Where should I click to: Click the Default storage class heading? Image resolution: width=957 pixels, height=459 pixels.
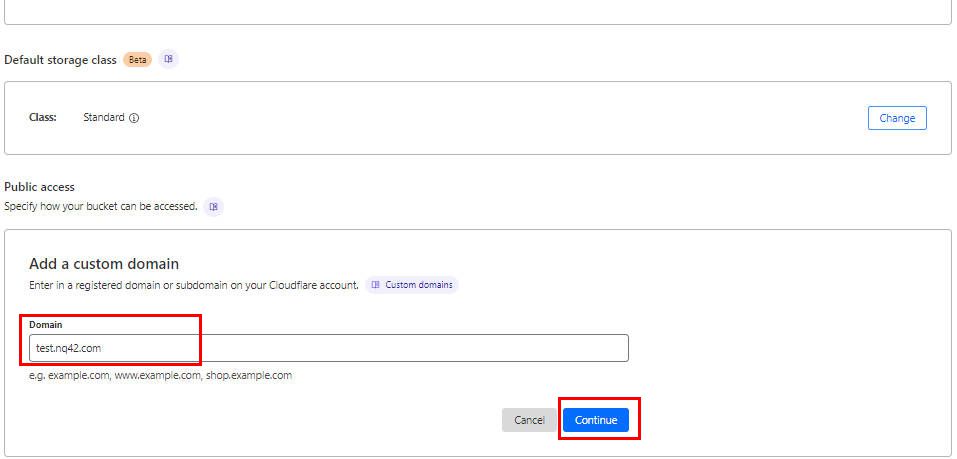pos(60,60)
